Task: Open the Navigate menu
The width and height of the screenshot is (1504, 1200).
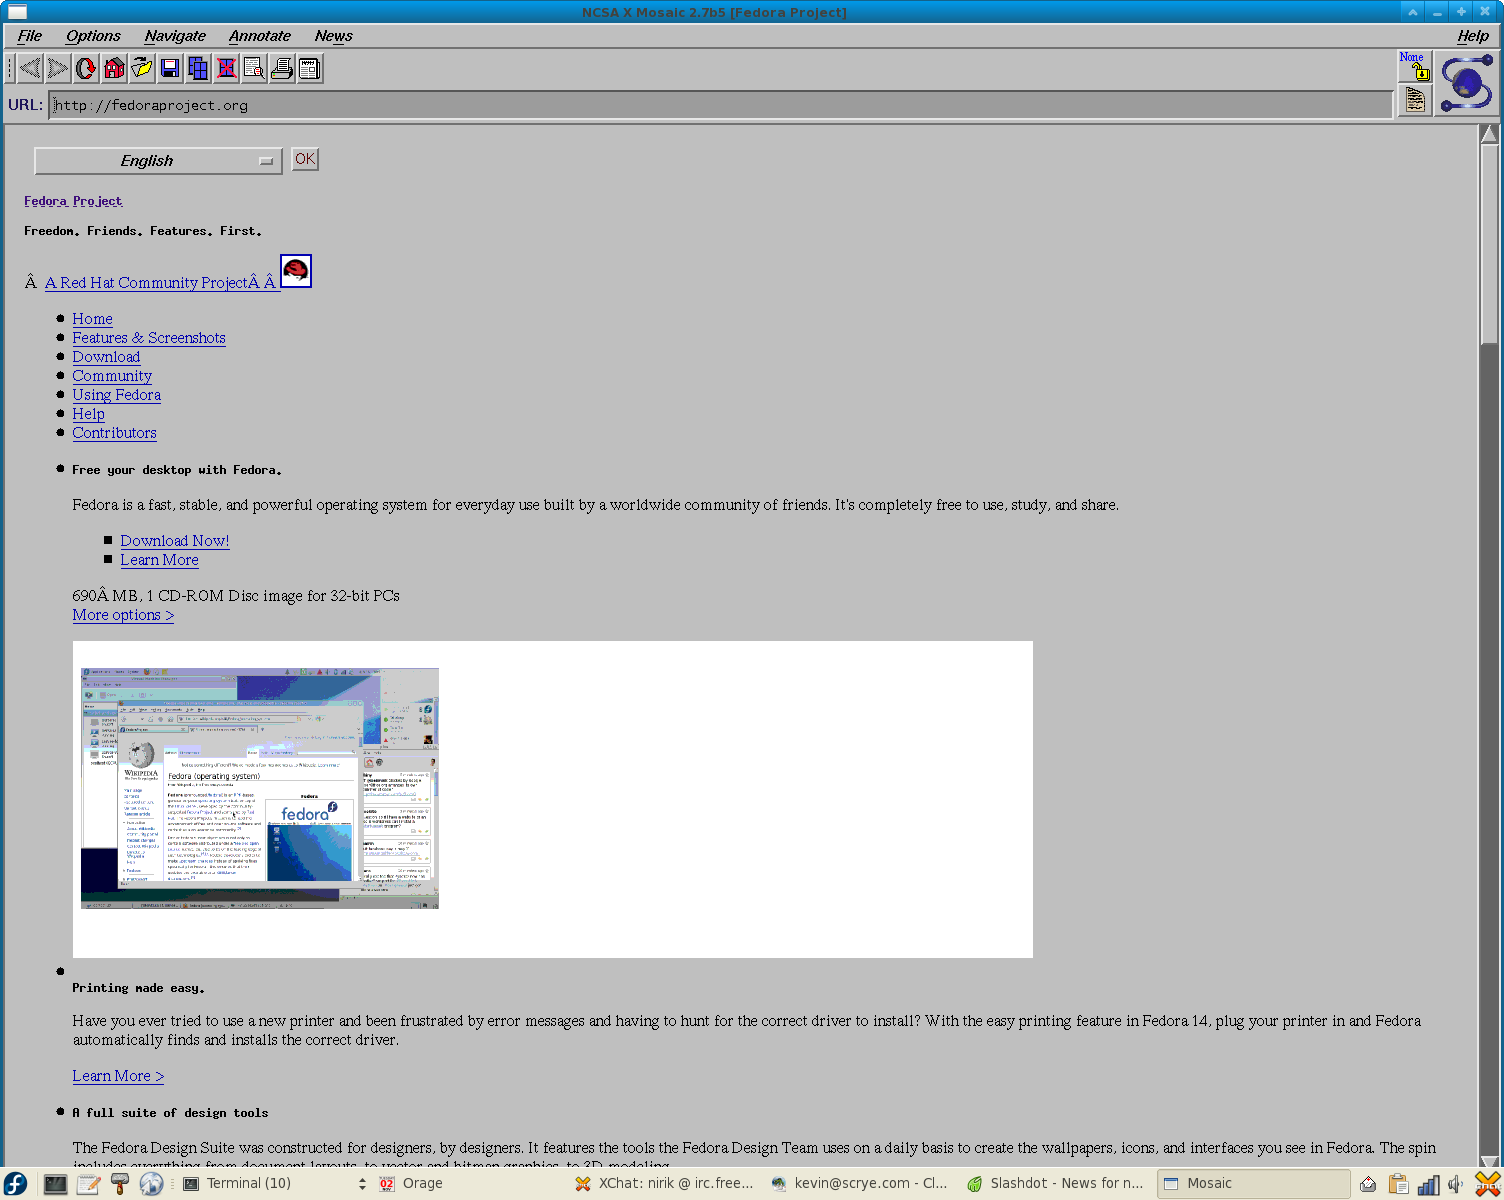Action: (x=175, y=36)
